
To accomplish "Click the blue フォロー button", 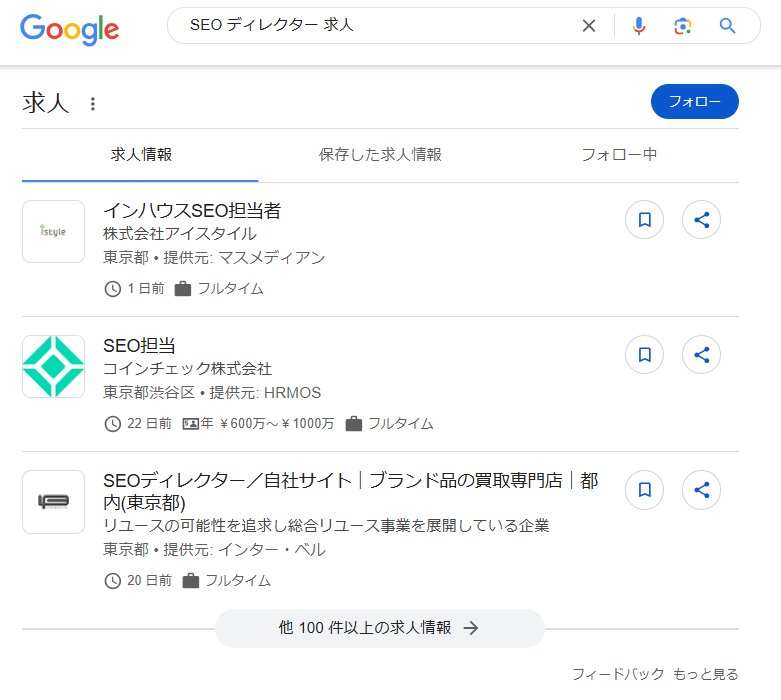I will pyautogui.click(x=694, y=102).
